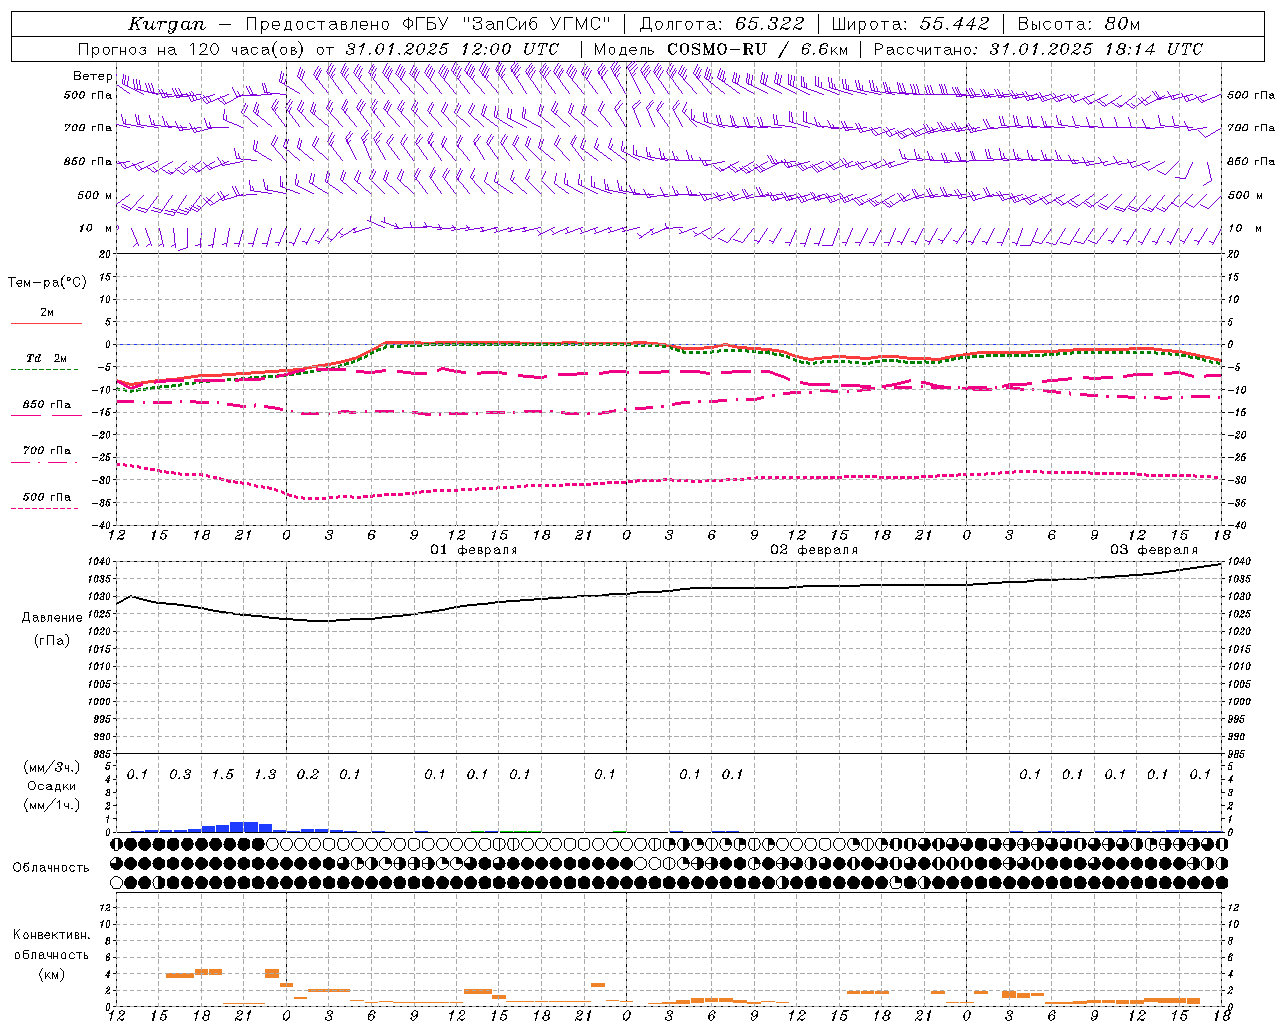Click the 0.2 precipitation amount value

pos(308,775)
